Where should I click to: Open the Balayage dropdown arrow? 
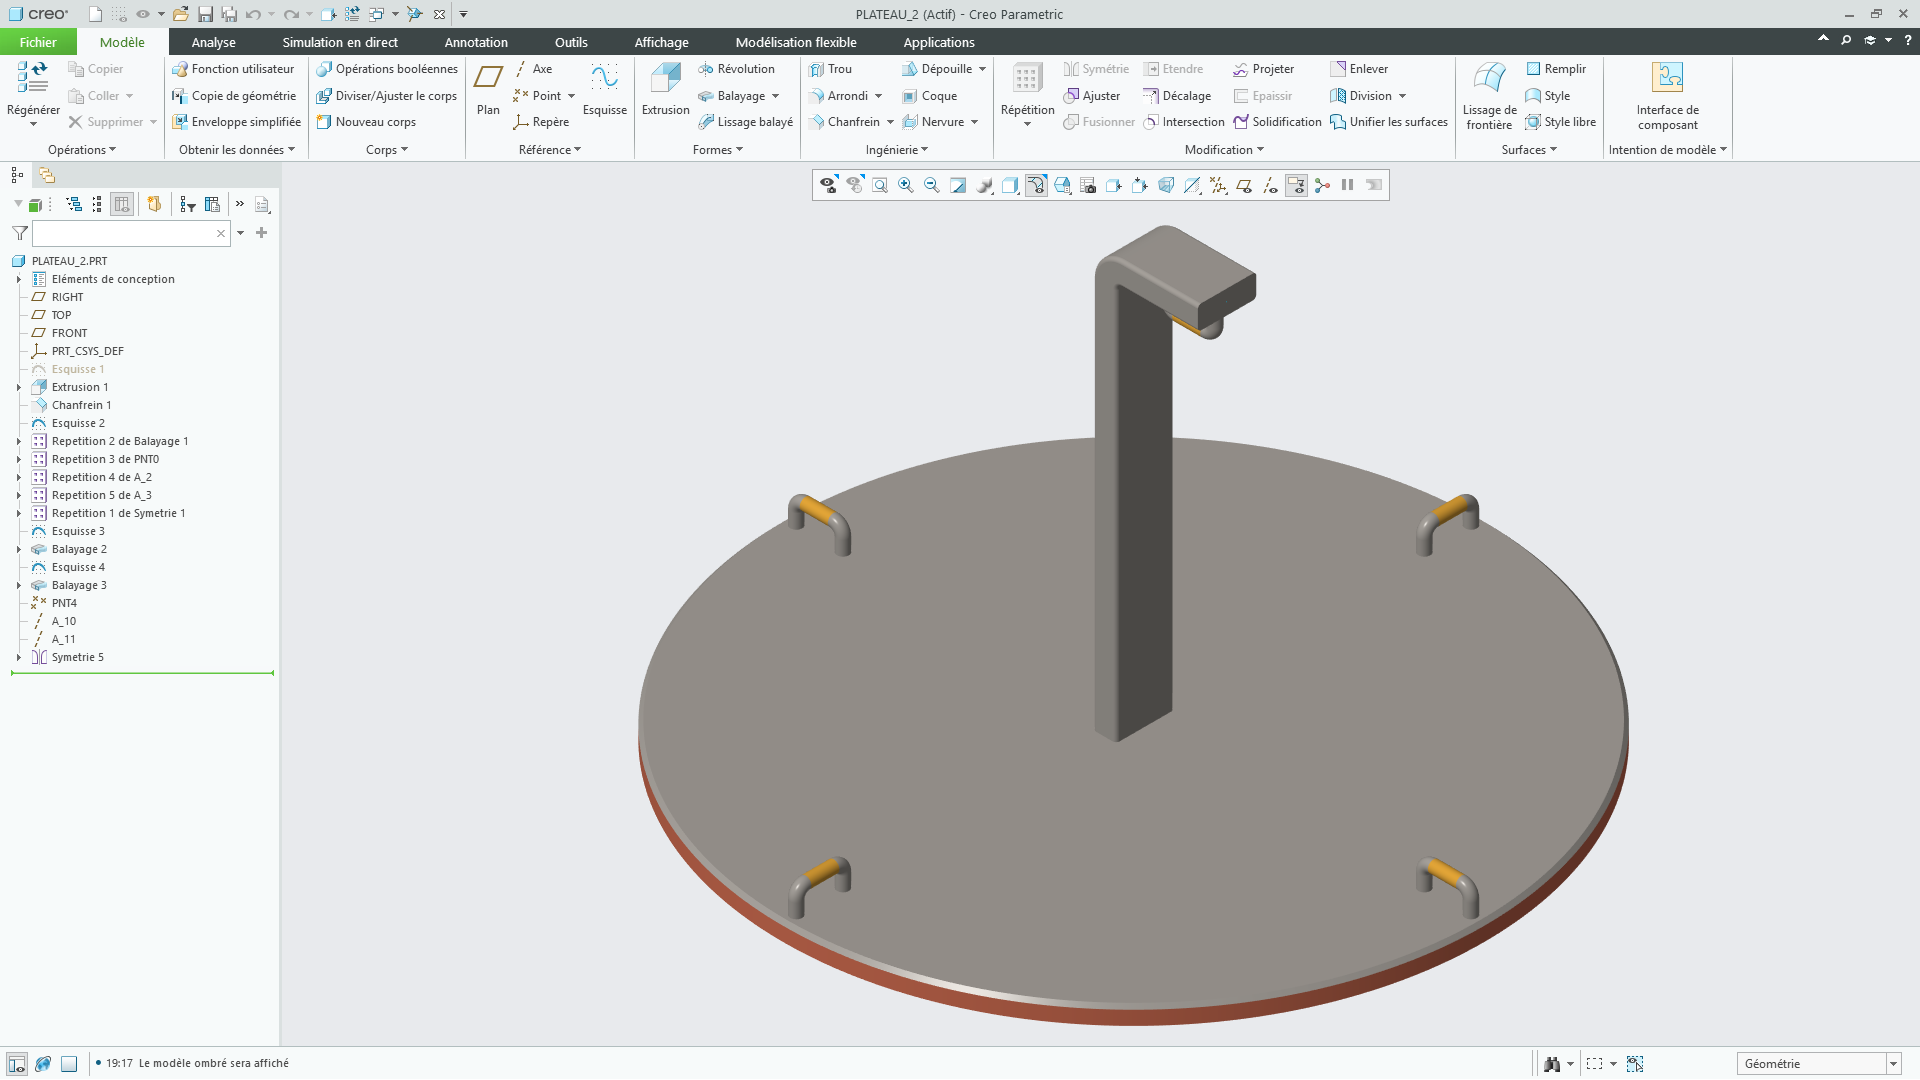775,96
